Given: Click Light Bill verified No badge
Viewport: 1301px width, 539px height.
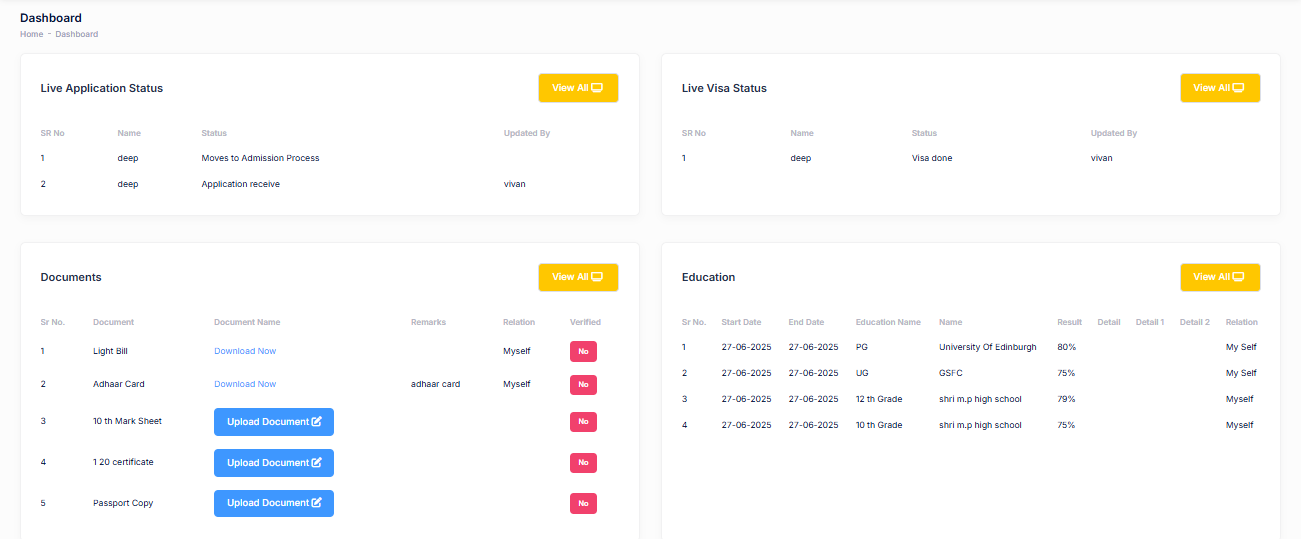Looking at the screenshot, I should [583, 352].
